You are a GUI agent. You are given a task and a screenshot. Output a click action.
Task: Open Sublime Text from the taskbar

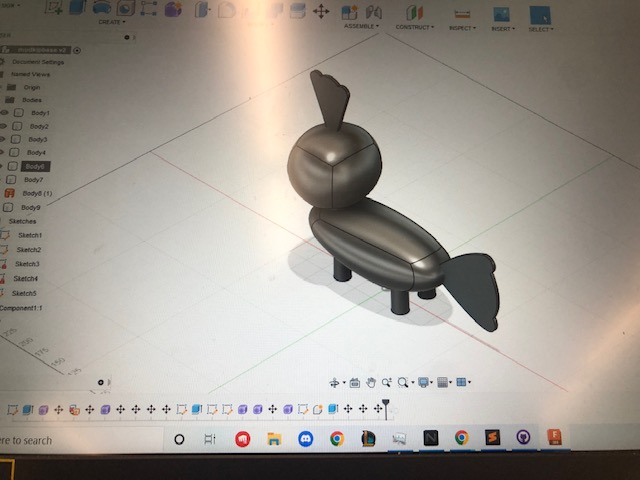pos(493,438)
